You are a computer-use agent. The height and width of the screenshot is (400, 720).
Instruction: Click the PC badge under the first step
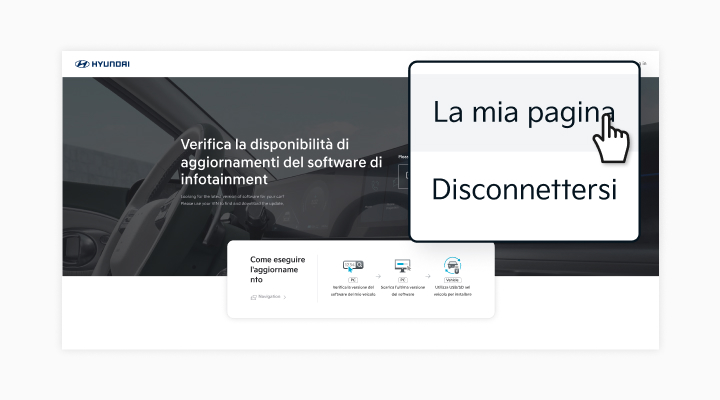coord(352,281)
